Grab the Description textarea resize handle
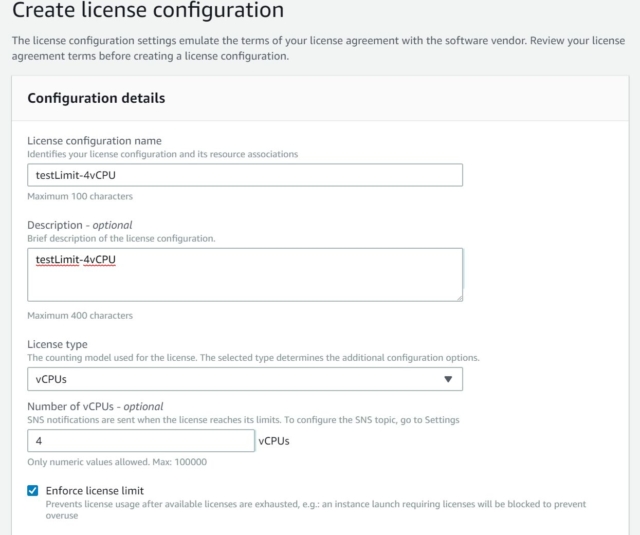This screenshot has height=535, width=640. [460, 298]
